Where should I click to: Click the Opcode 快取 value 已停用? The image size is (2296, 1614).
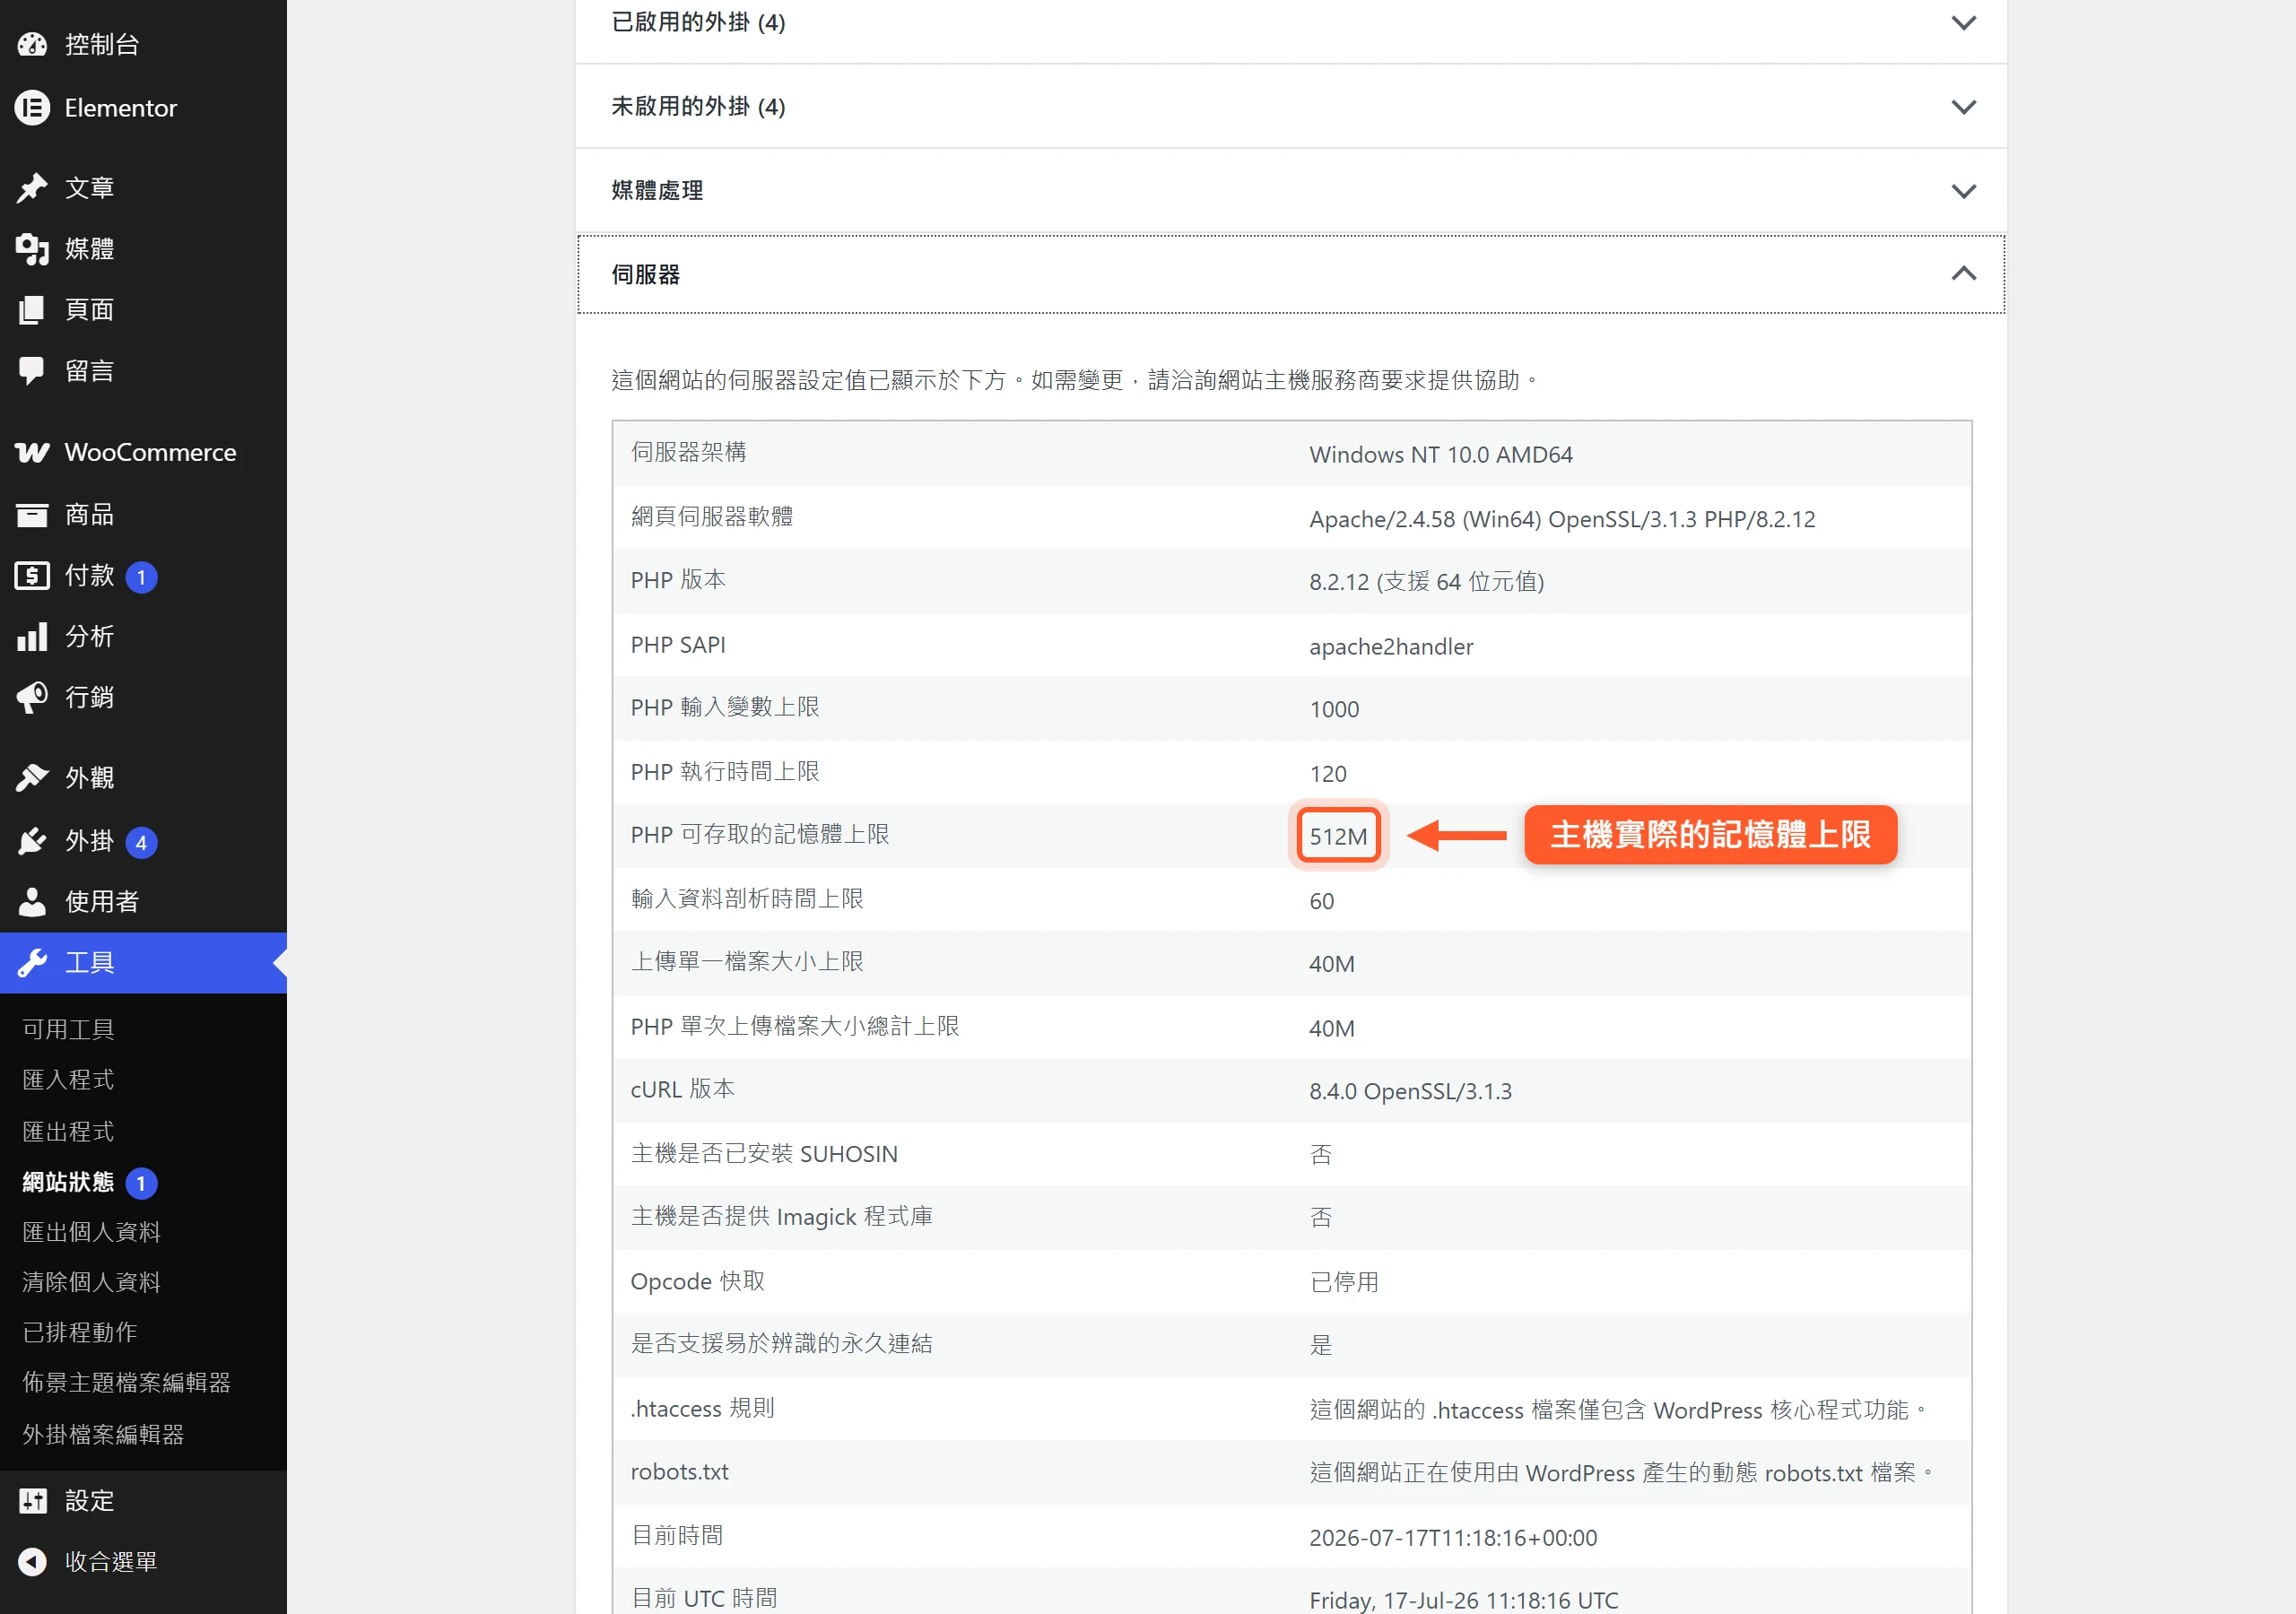(1344, 1282)
